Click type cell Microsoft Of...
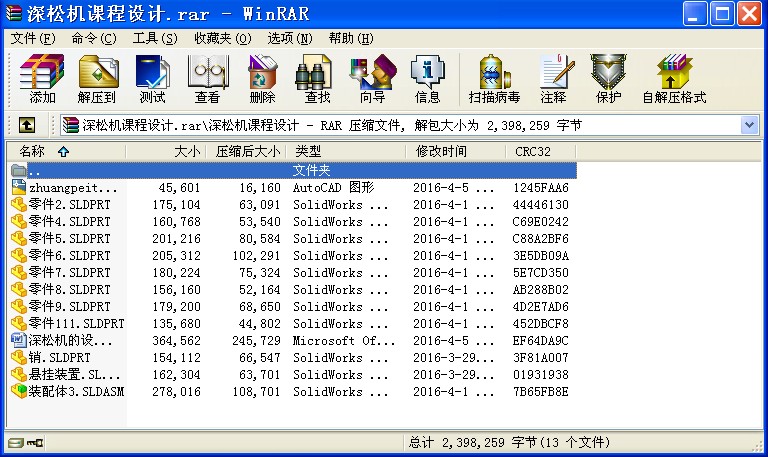768x457 pixels. 344,340
